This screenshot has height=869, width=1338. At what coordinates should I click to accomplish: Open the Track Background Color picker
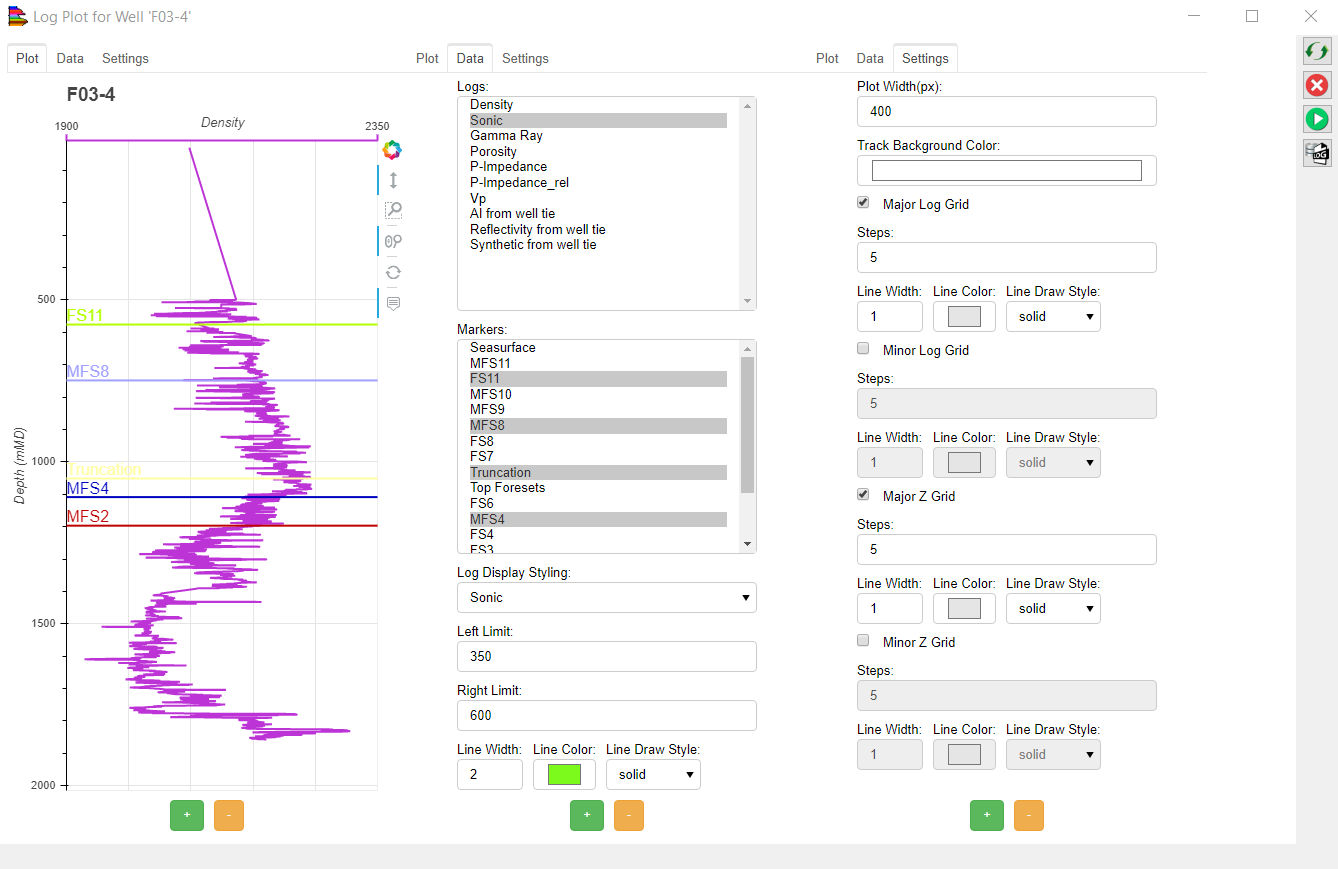(1006, 171)
